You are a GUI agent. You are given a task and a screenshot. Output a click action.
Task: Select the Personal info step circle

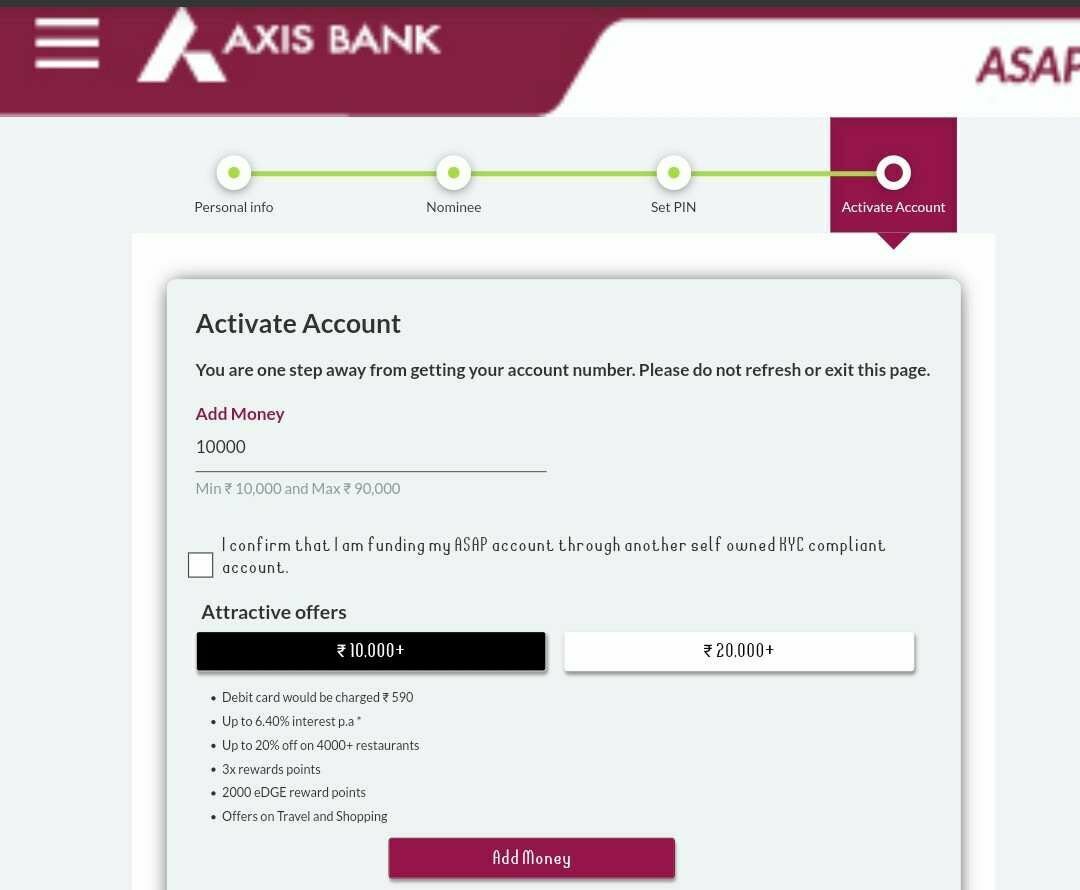click(x=233, y=172)
